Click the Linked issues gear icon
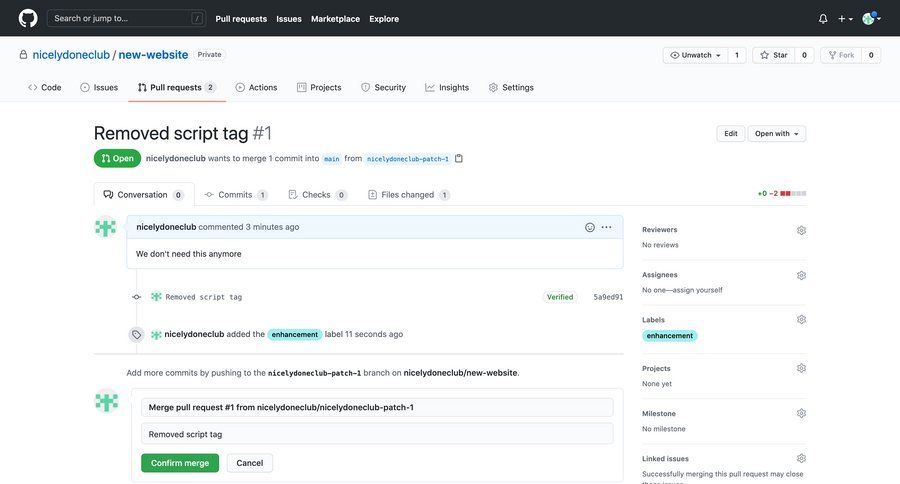The image size is (900, 484). (x=801, y=458)
